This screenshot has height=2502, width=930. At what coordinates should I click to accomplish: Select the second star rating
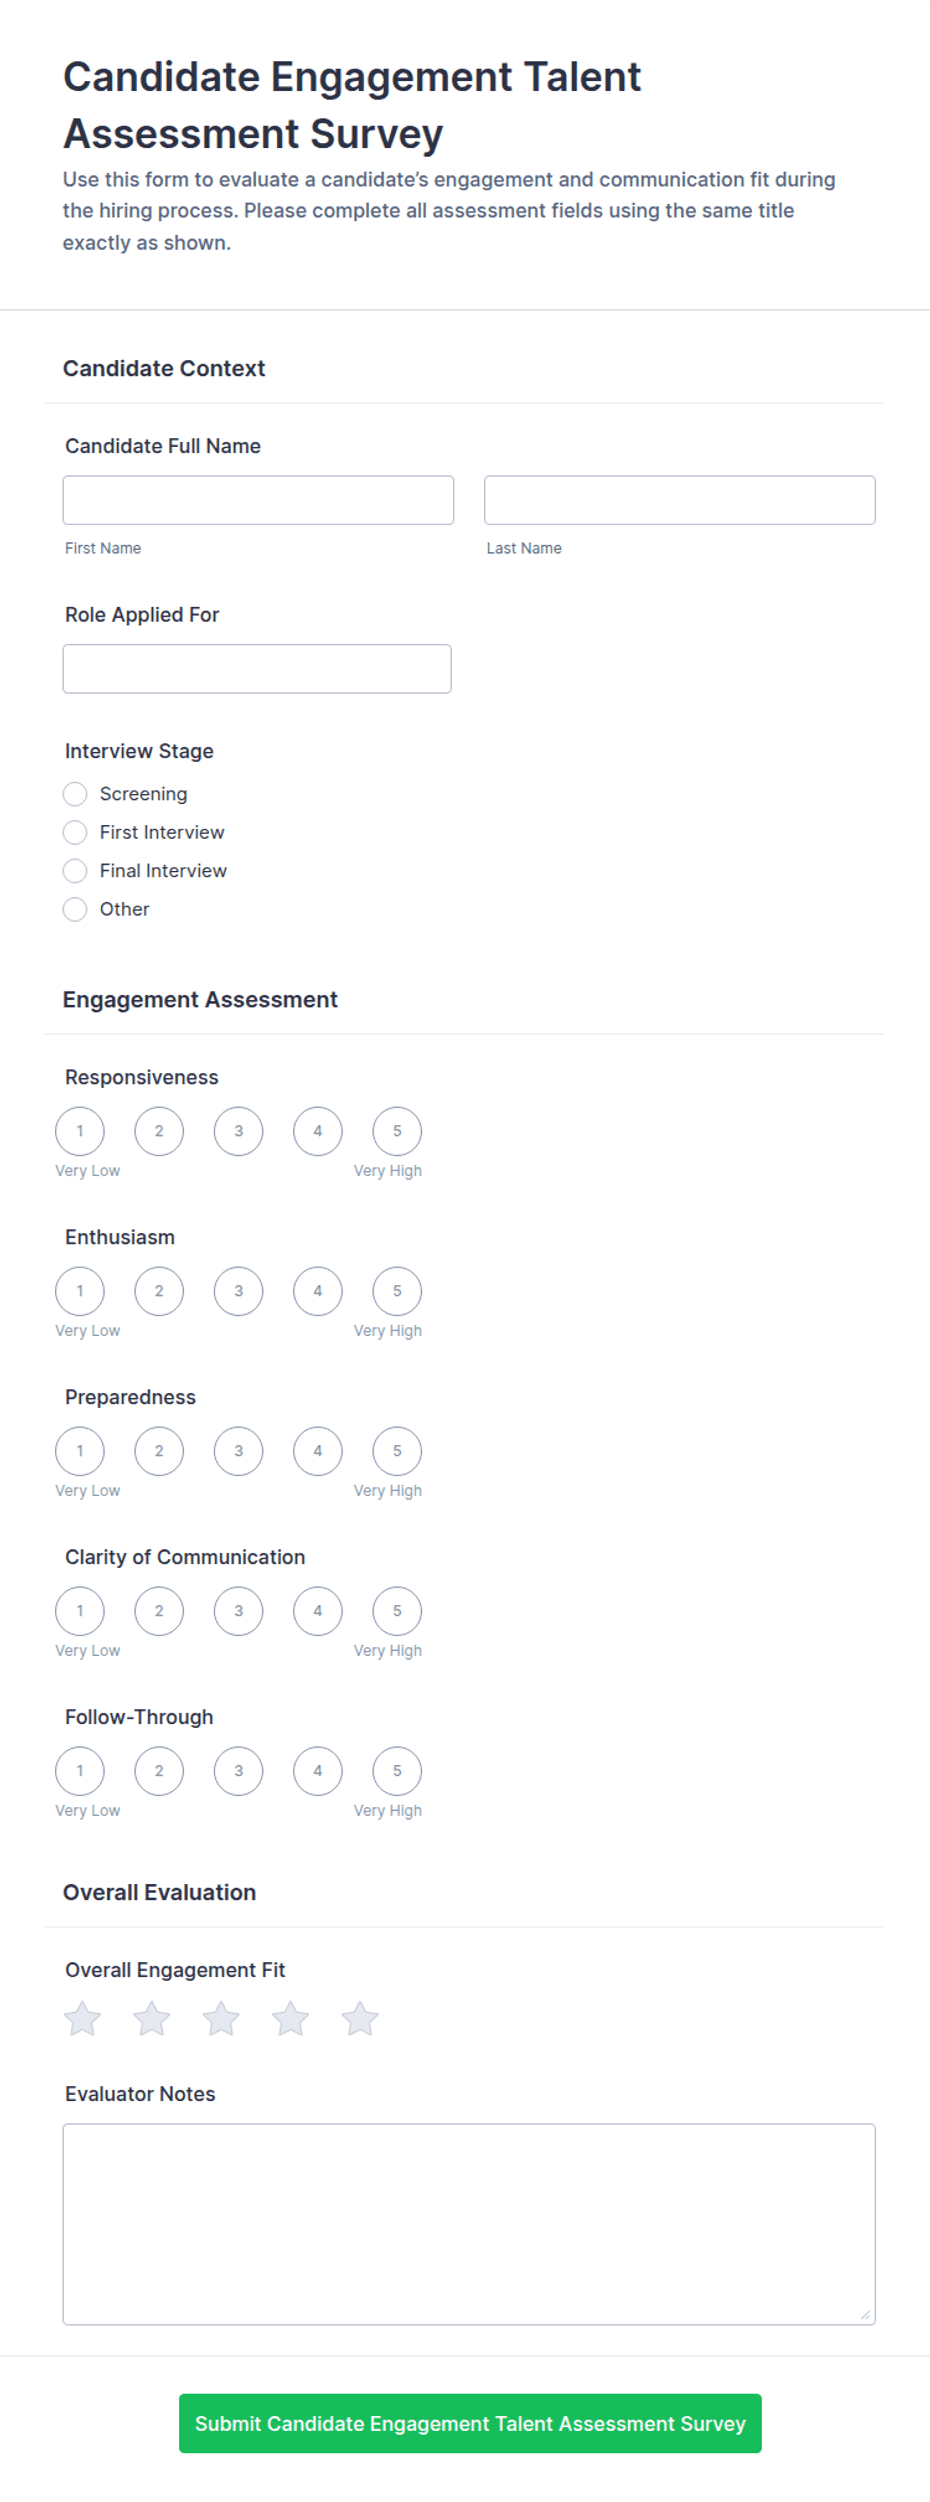[x=152, y=2018]
